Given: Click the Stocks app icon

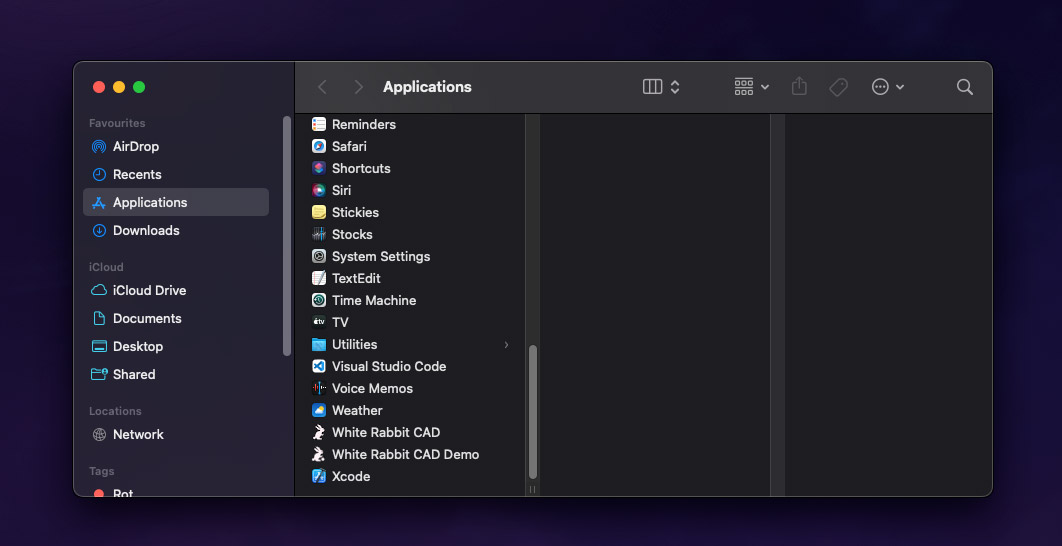Looking at the screenshot, I should point(318,234).
